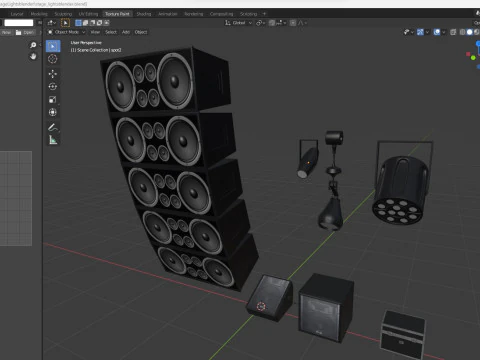Click the Open image button
The image size is (480, 360).
pos(24,32)
